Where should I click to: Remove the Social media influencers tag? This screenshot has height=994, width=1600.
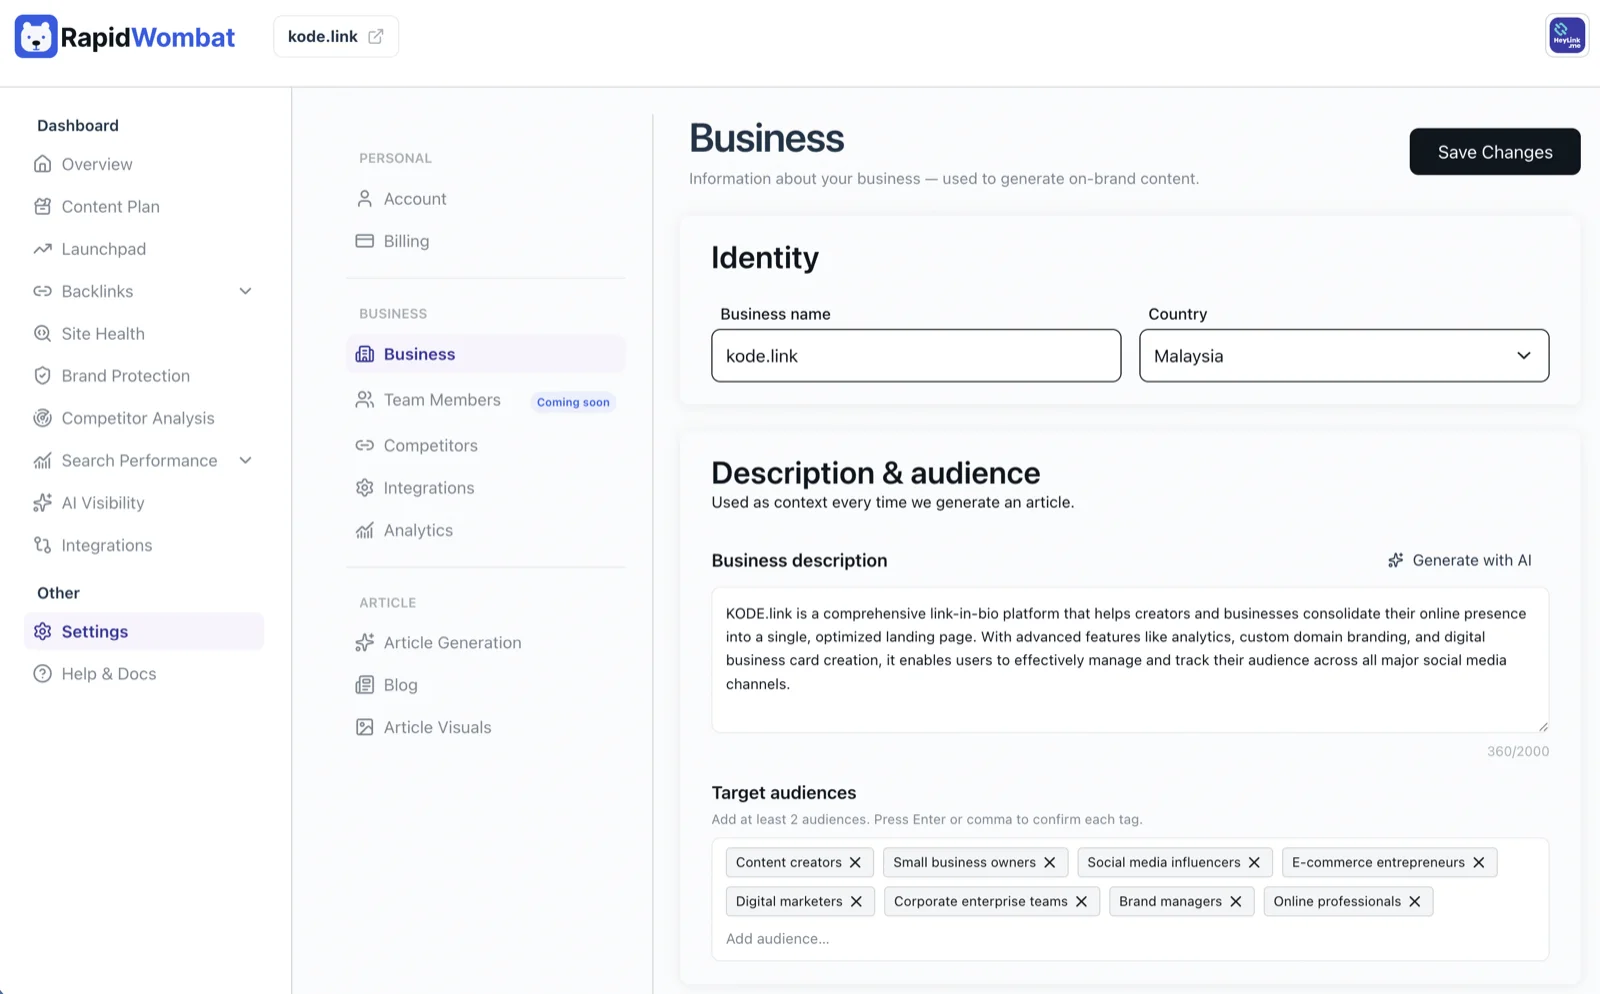click(x=1254, y=862)
